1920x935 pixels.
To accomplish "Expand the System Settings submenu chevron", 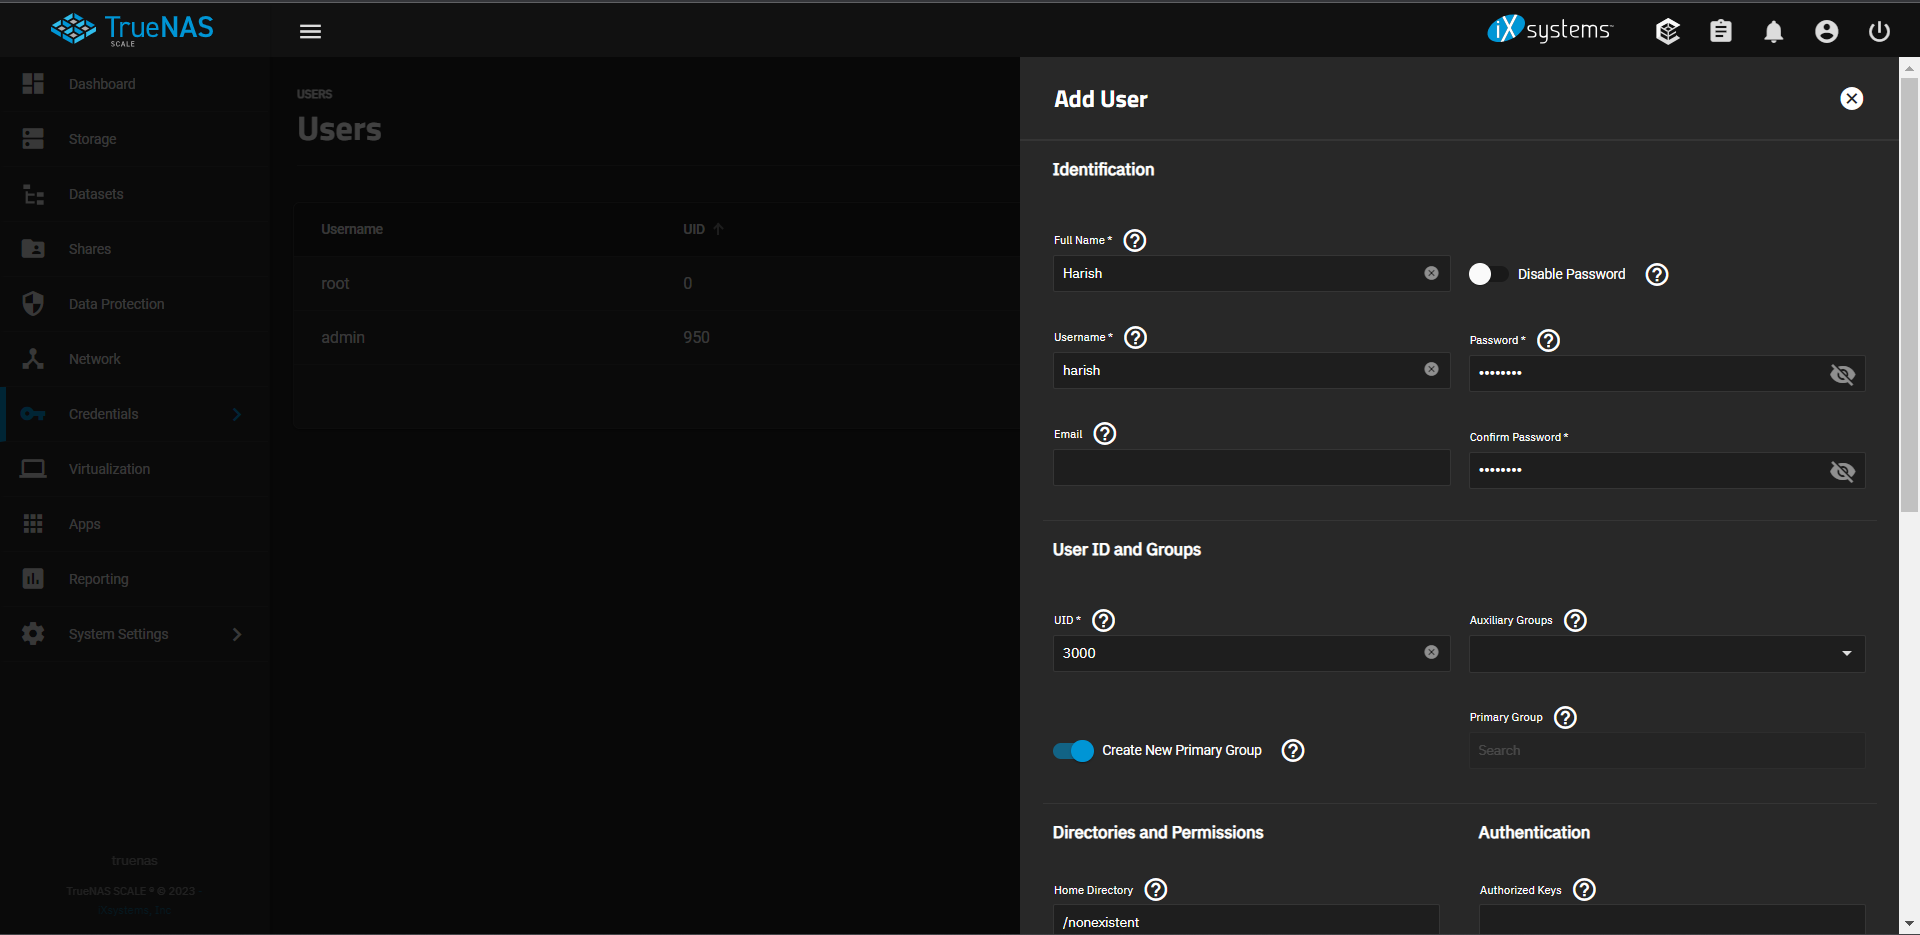I will [x=237, y=634].
